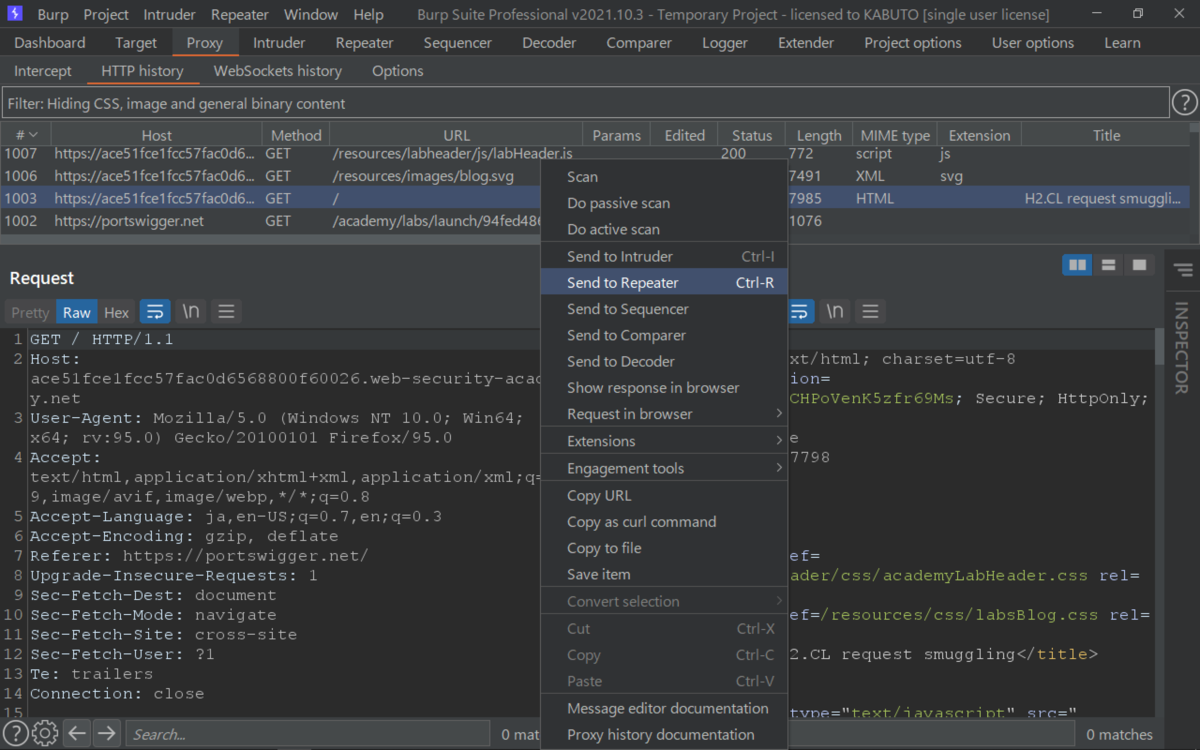Open the Extender tab
1200x750 pixels.
coord(806,43)
